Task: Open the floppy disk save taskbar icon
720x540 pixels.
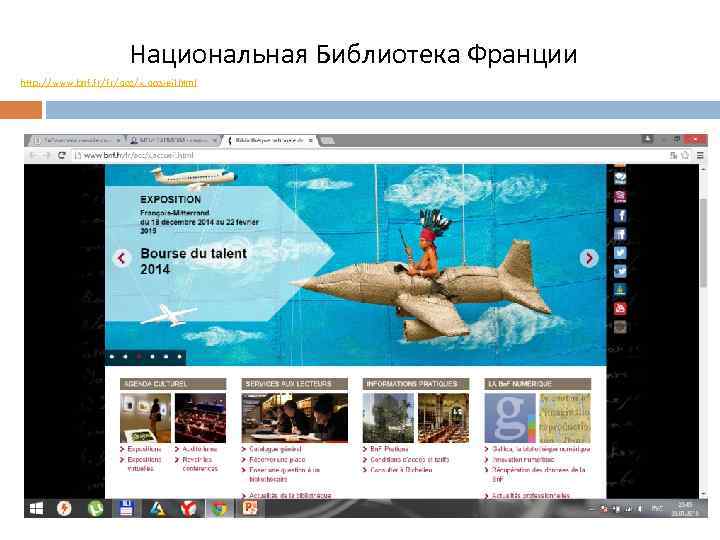Action: (126, 508)
